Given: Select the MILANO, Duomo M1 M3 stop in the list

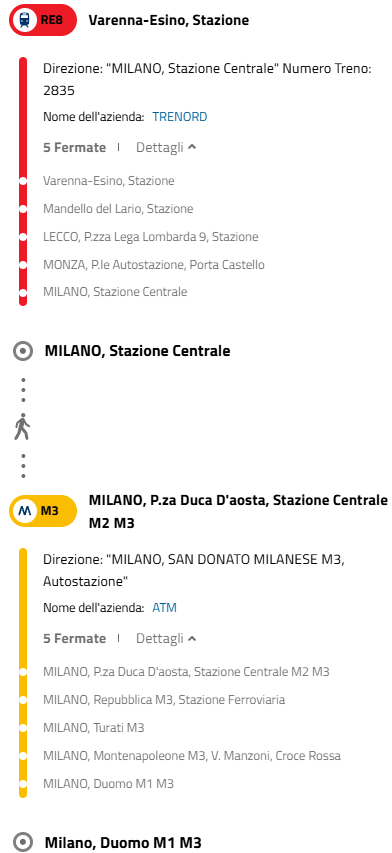Looking at the screenshot, I should coord(108,784).
